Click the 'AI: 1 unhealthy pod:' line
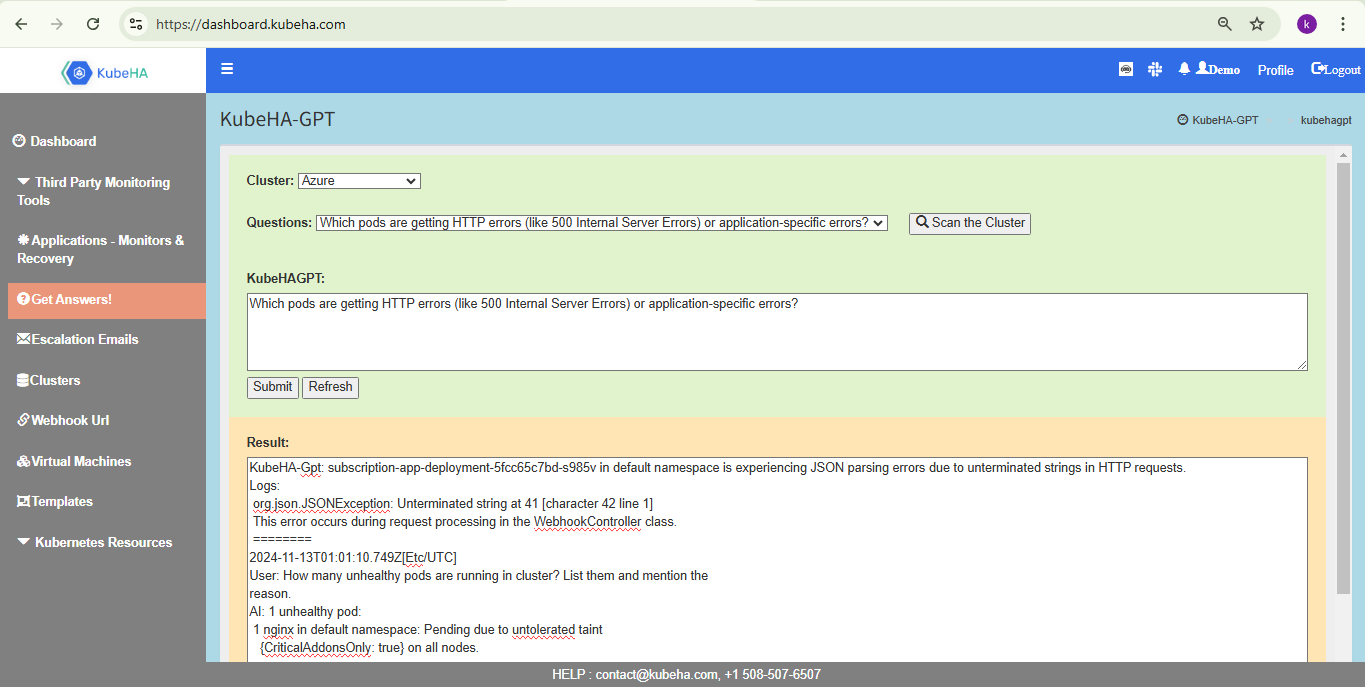Image resolution: width=1365 pixels, height=687 pixels. click(x=305, y=611)
